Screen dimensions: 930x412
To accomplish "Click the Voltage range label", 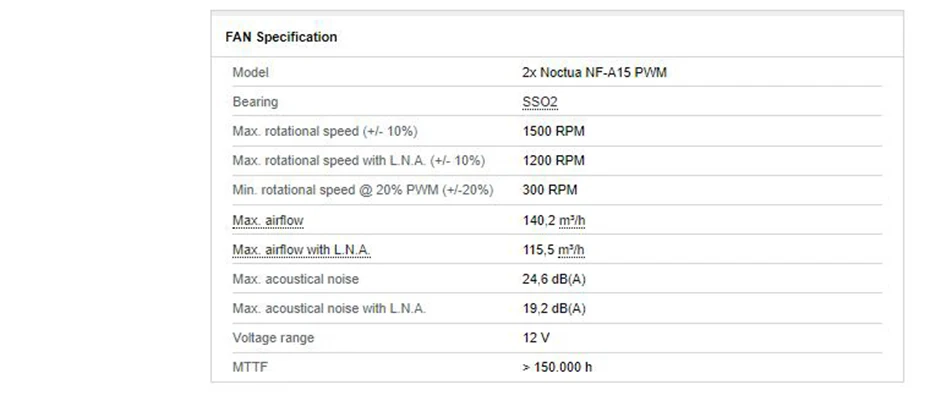I will click(273, 338).
